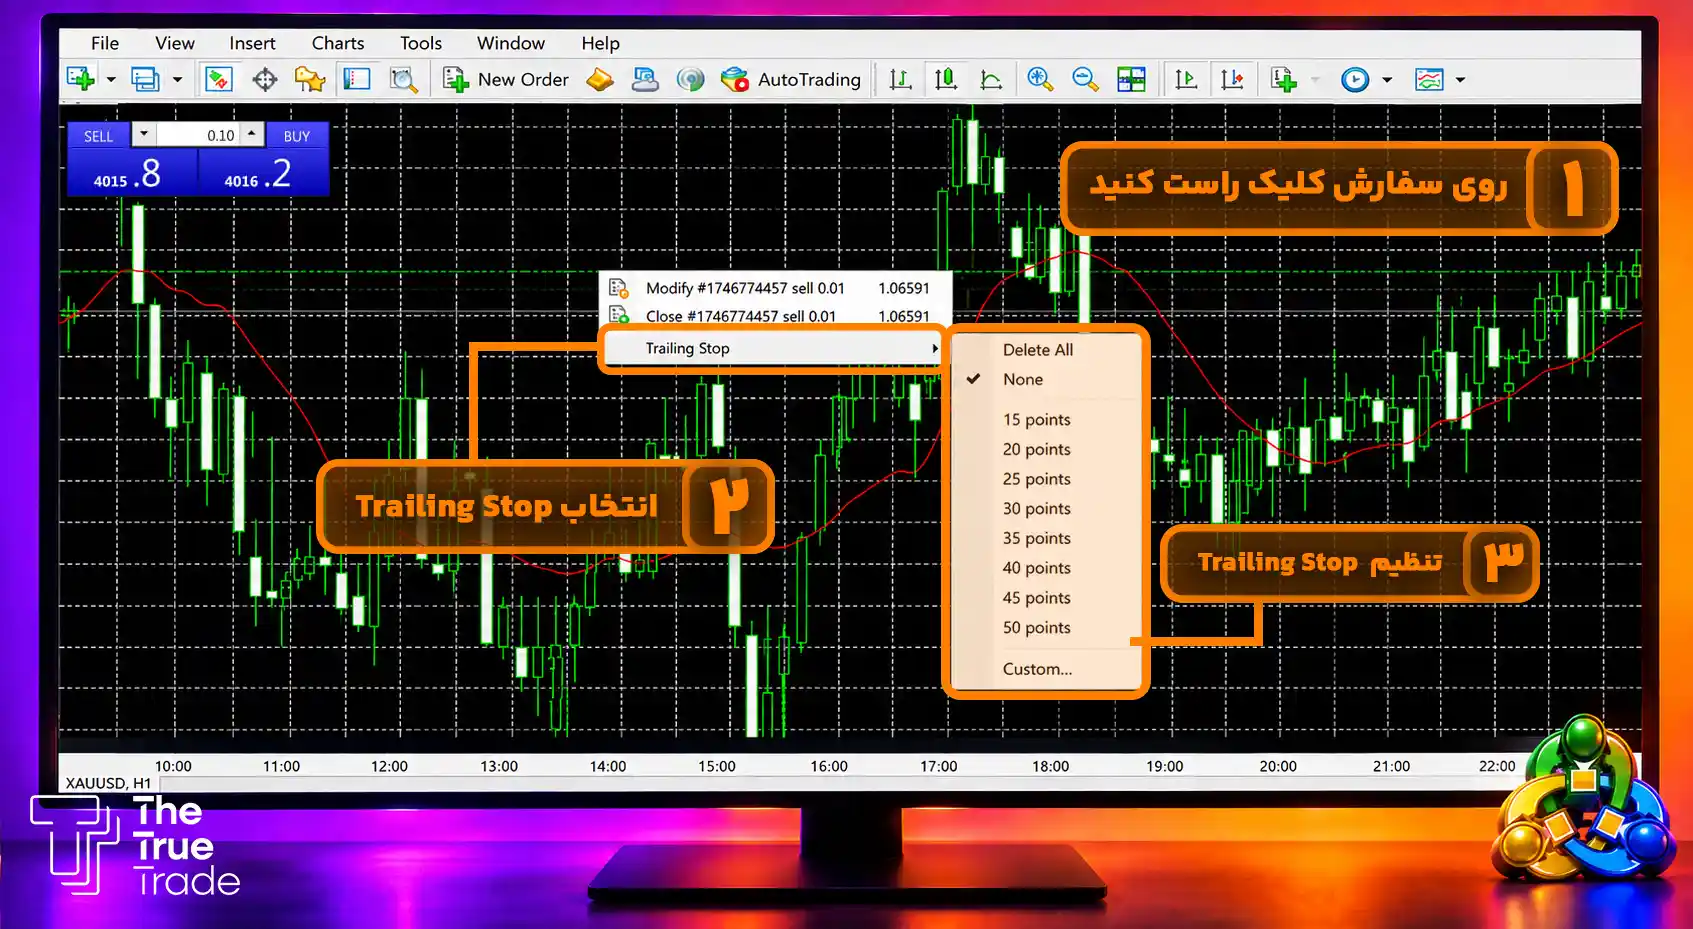Decrease lot volume with the down arrow
The height and width of the screenshot is (929, 1693).
pyautogui.click(x=144, y=133)
